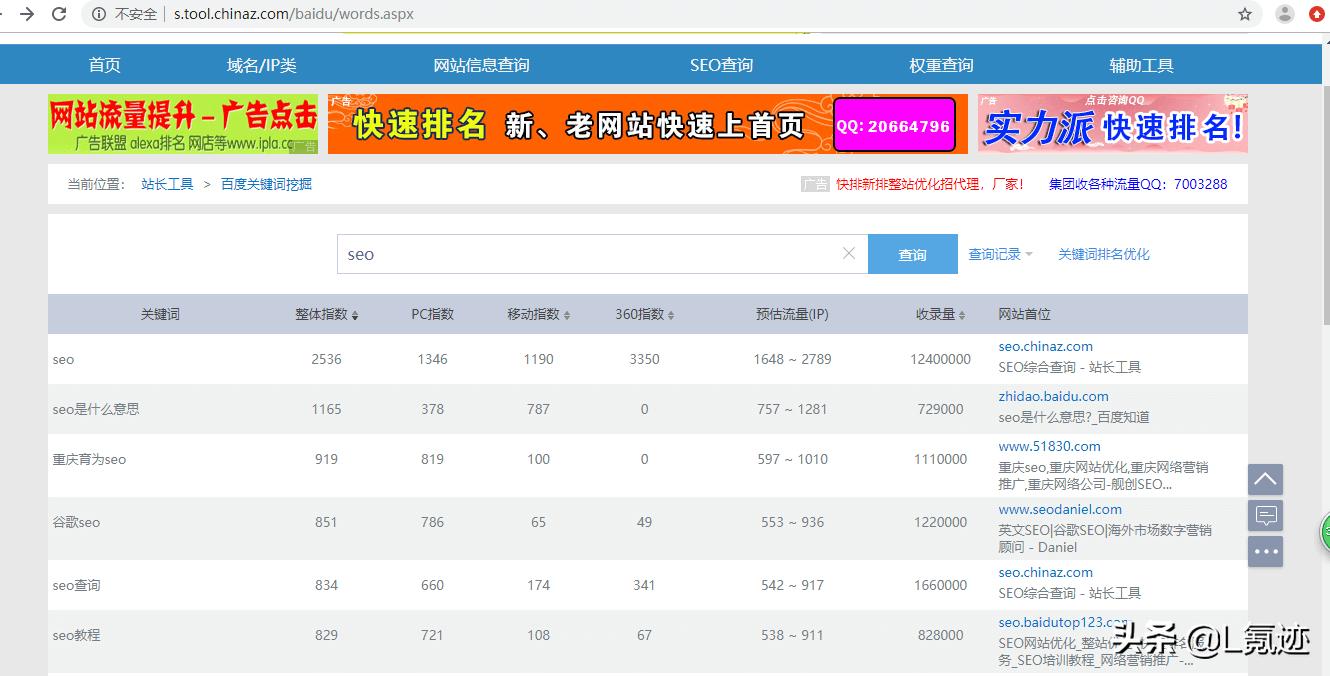Click the back-to-top arrow icon

1265,479
